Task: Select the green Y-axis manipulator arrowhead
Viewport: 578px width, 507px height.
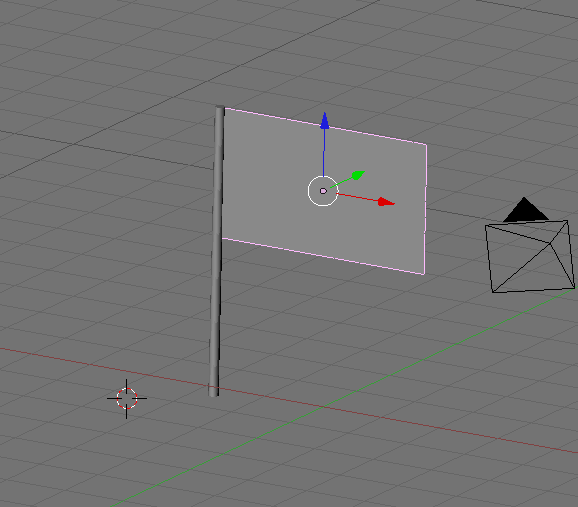Action: 358,175
